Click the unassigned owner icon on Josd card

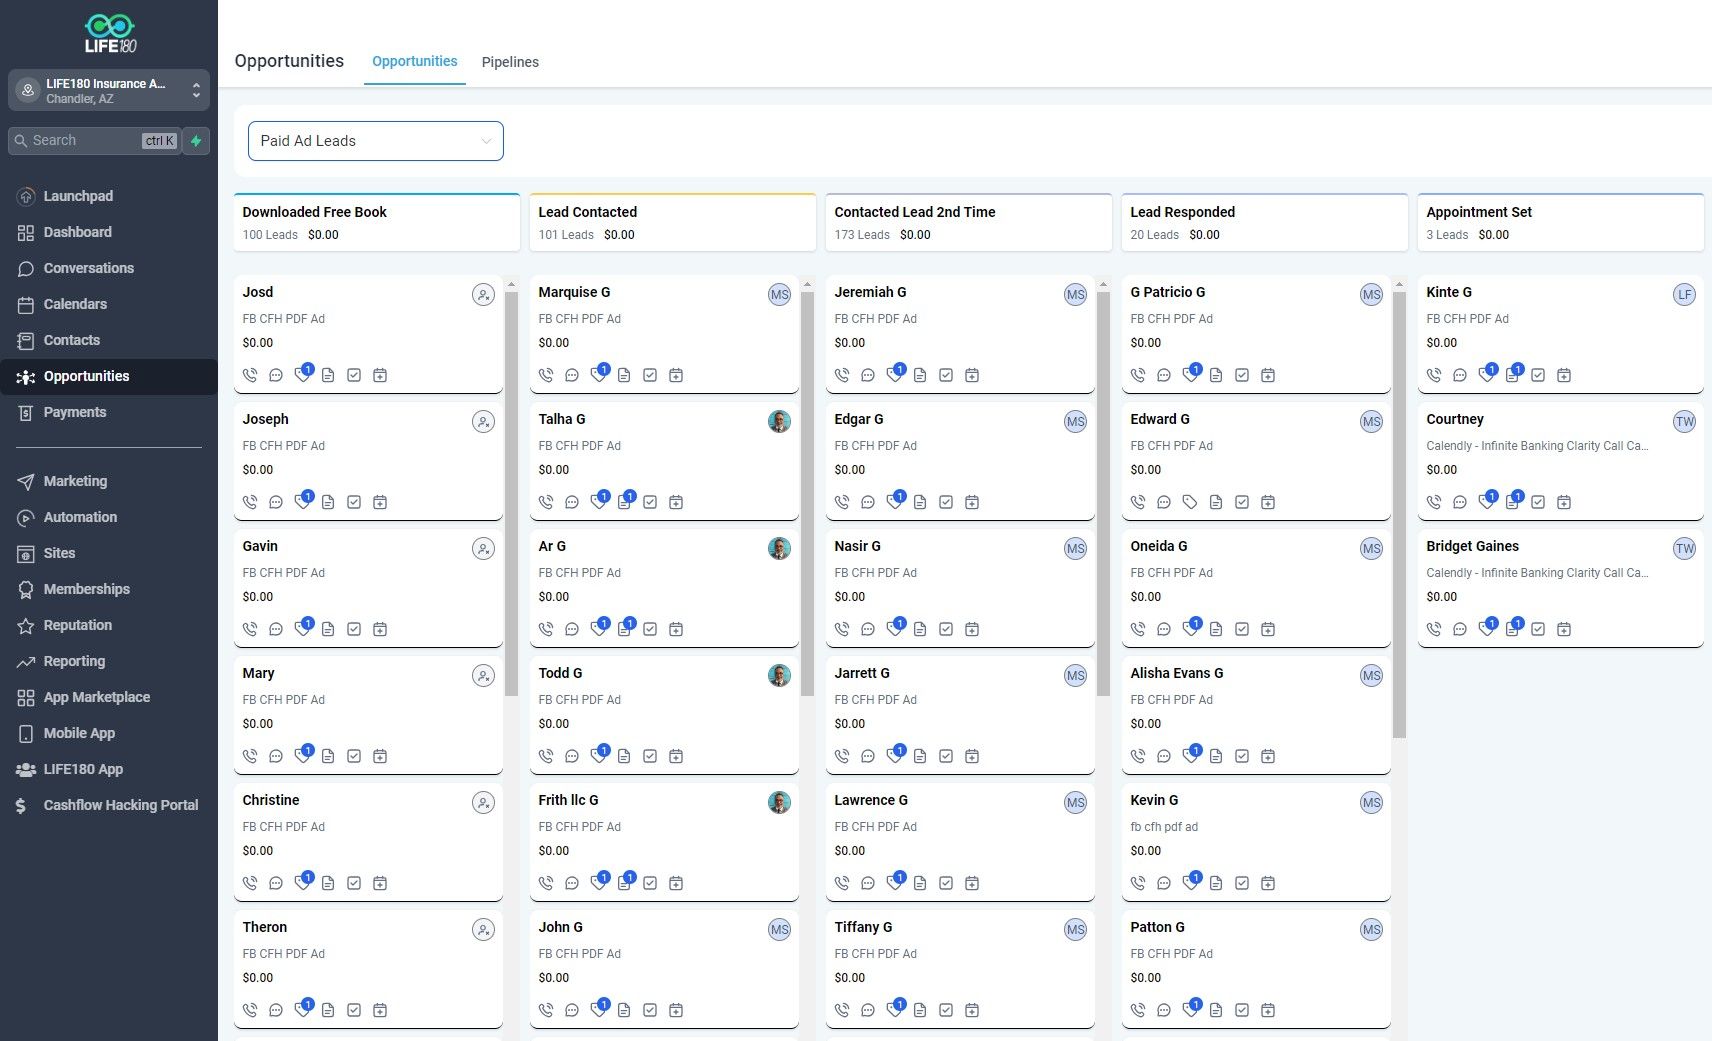tap(483, 295)
